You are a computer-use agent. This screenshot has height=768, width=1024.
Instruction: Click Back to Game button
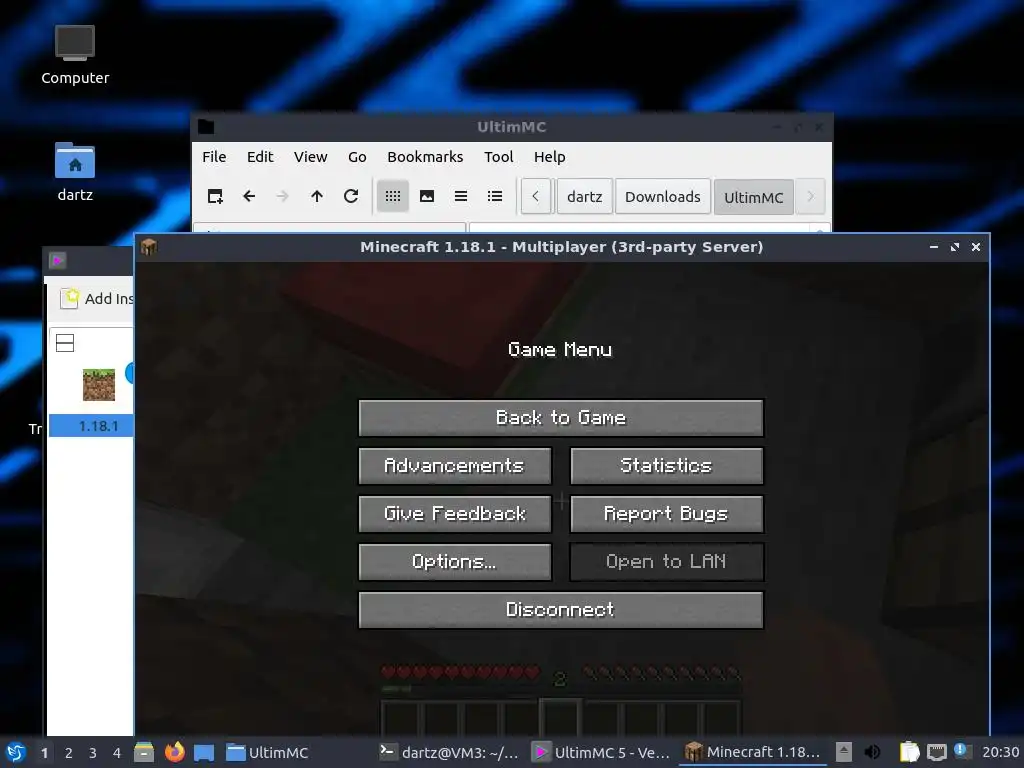pos(560,418)
